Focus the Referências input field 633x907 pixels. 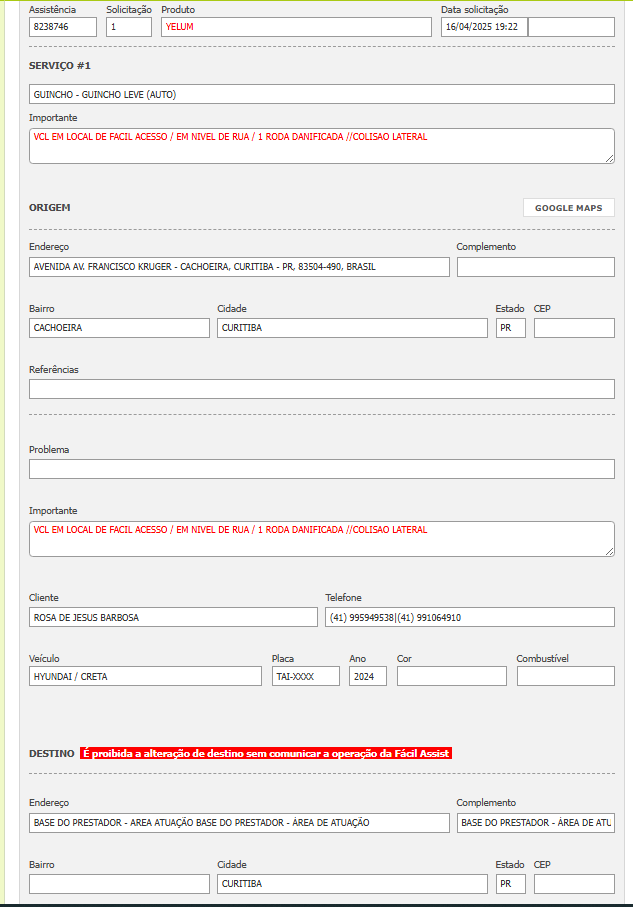tap(322, 389)
